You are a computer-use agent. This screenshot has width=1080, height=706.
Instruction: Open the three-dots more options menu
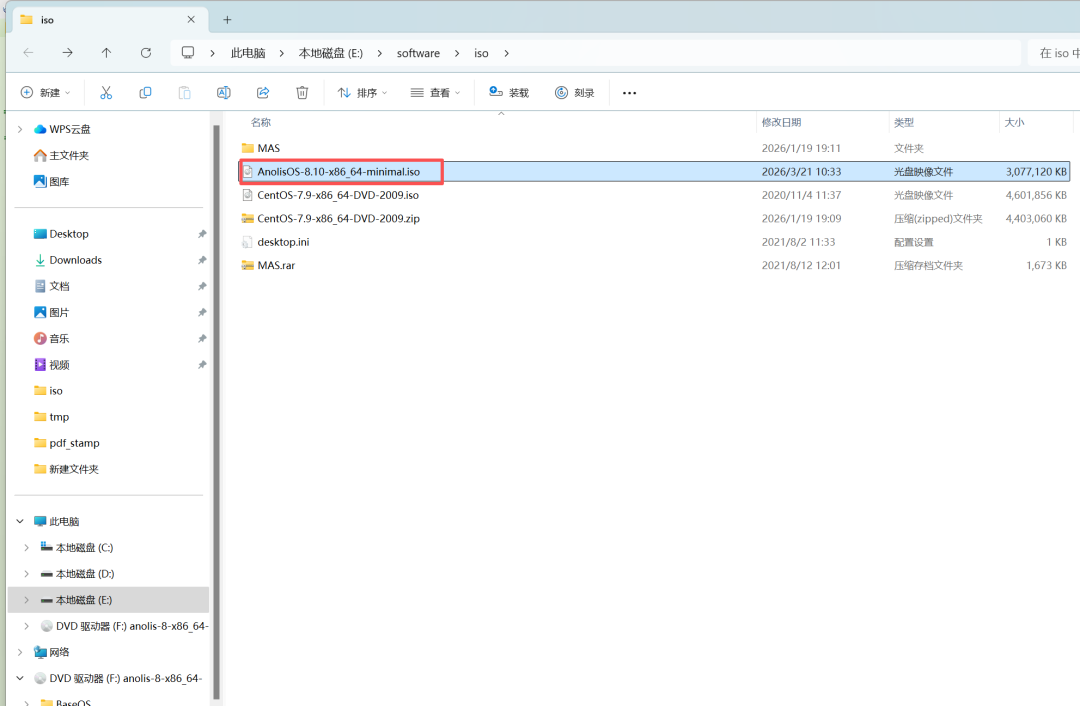click(x=630, y=93)
